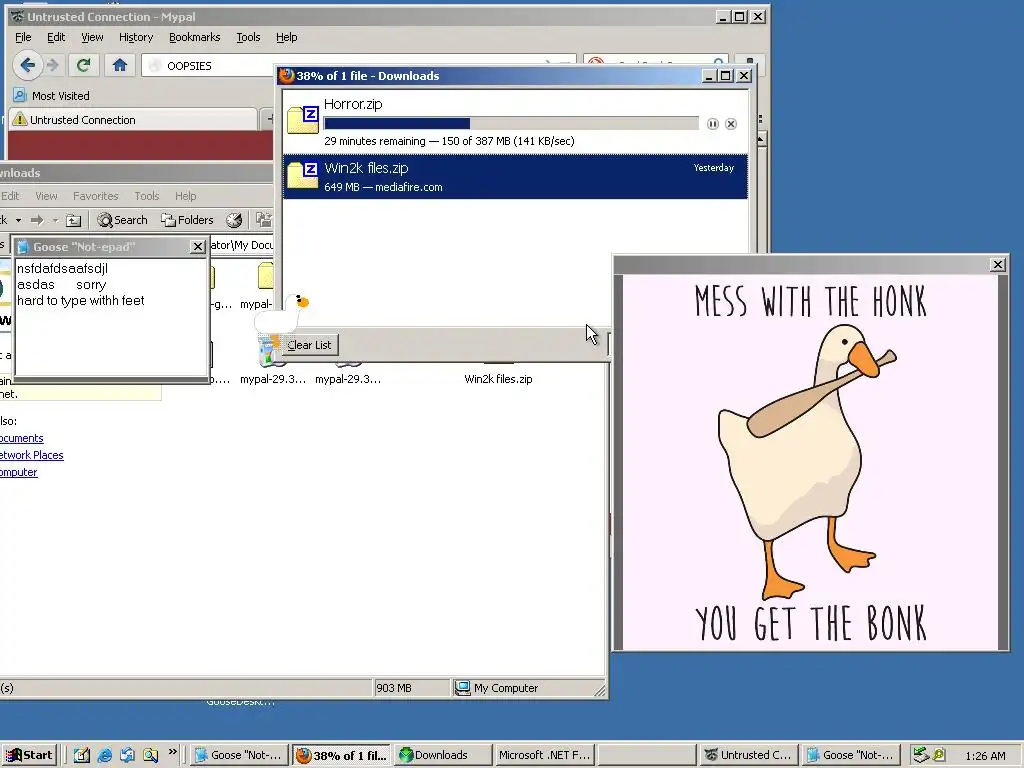
Task: Click the fourth Quick Launch search icon
Action: (150, 756)
